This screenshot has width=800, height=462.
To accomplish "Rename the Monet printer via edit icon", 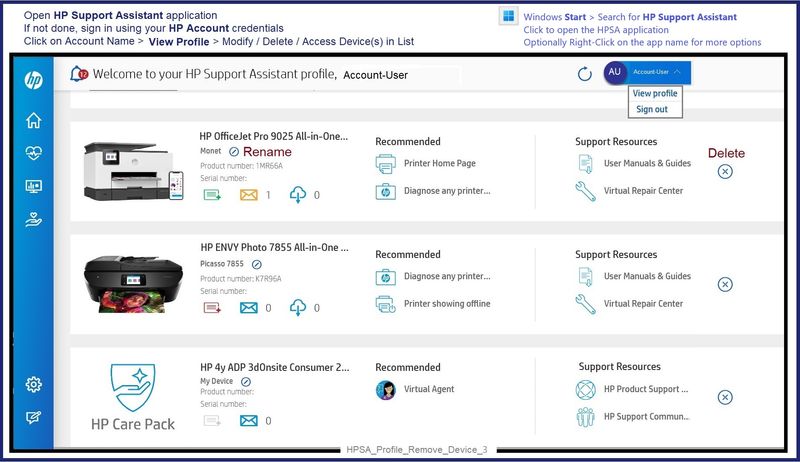I will pos(234,151).
